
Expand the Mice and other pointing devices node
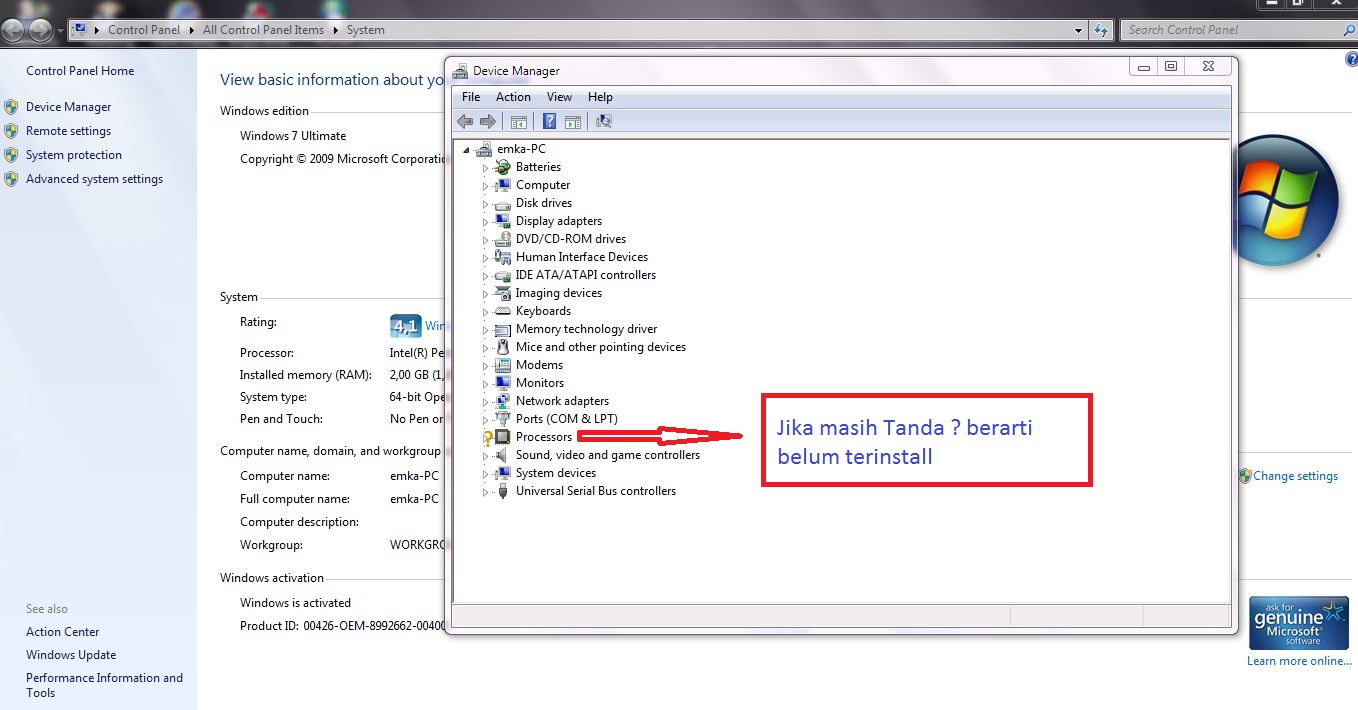486,348
